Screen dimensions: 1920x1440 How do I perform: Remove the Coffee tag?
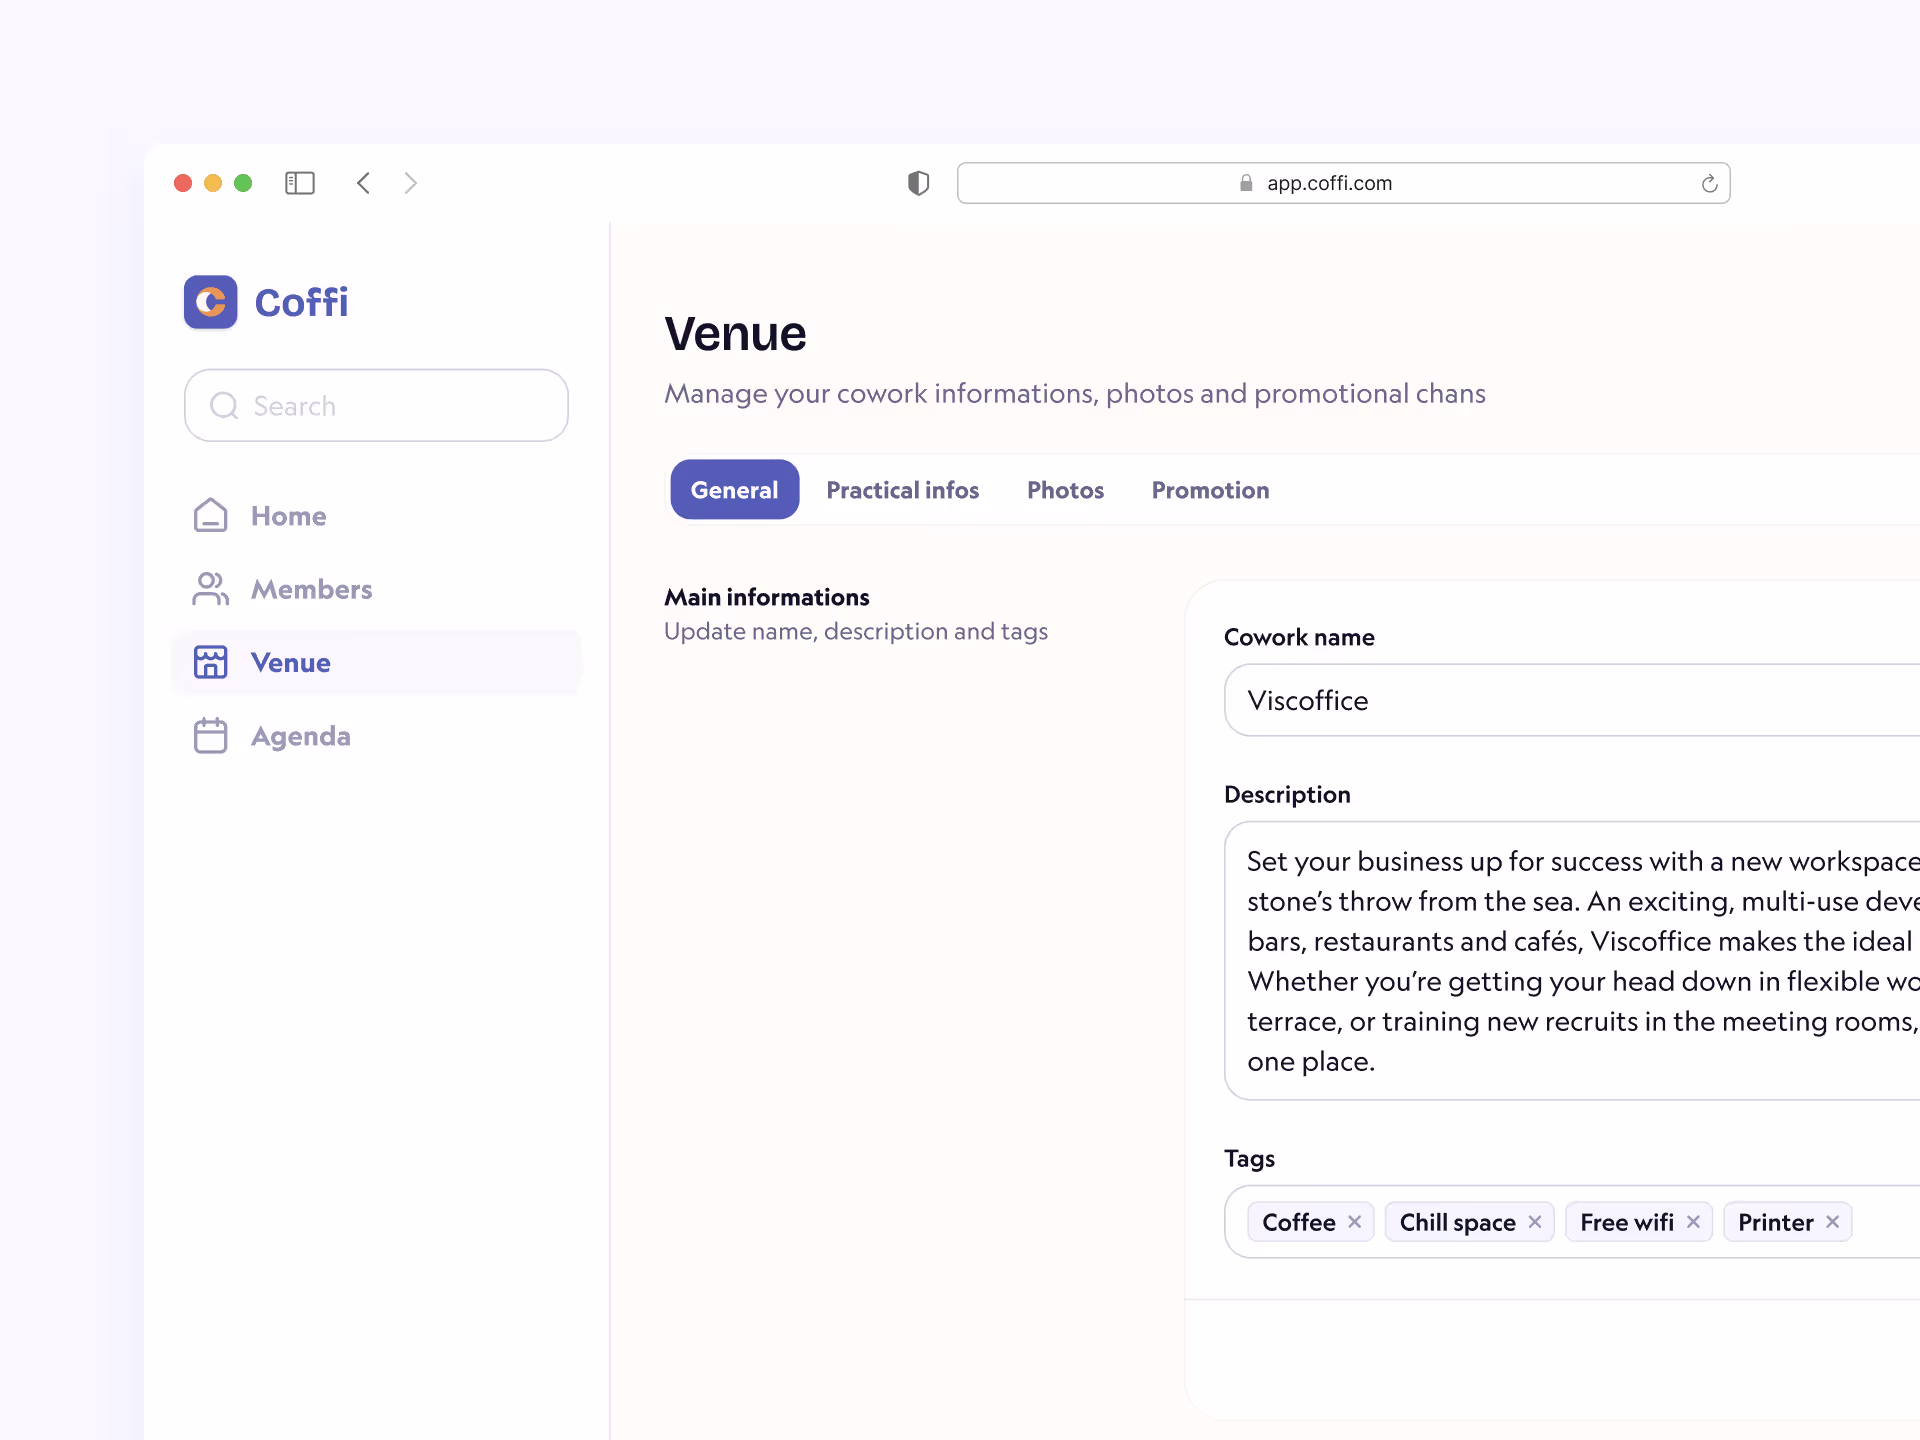(x=1355, y=1221)
